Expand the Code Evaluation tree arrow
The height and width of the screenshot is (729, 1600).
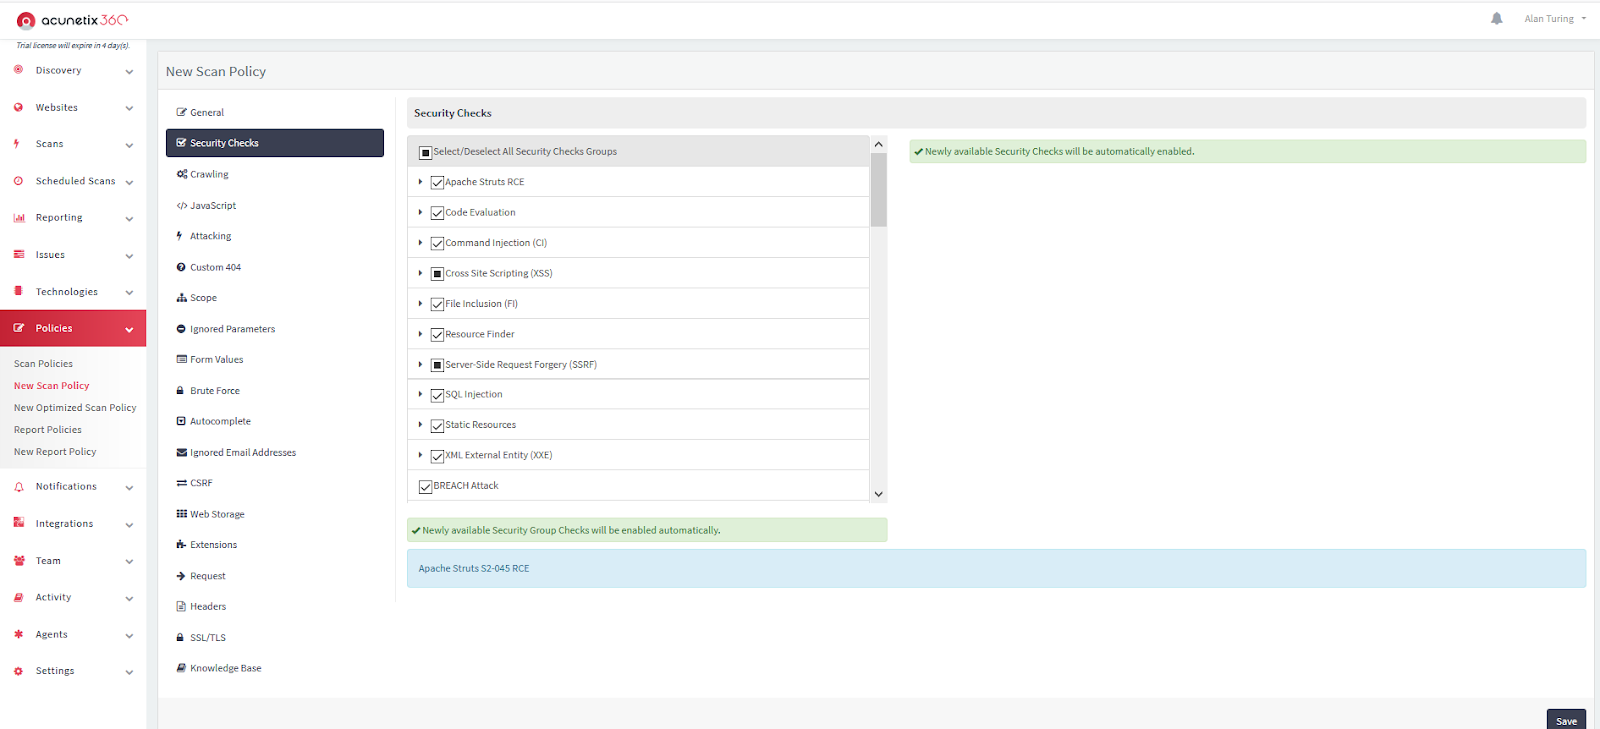coord(421,212)
